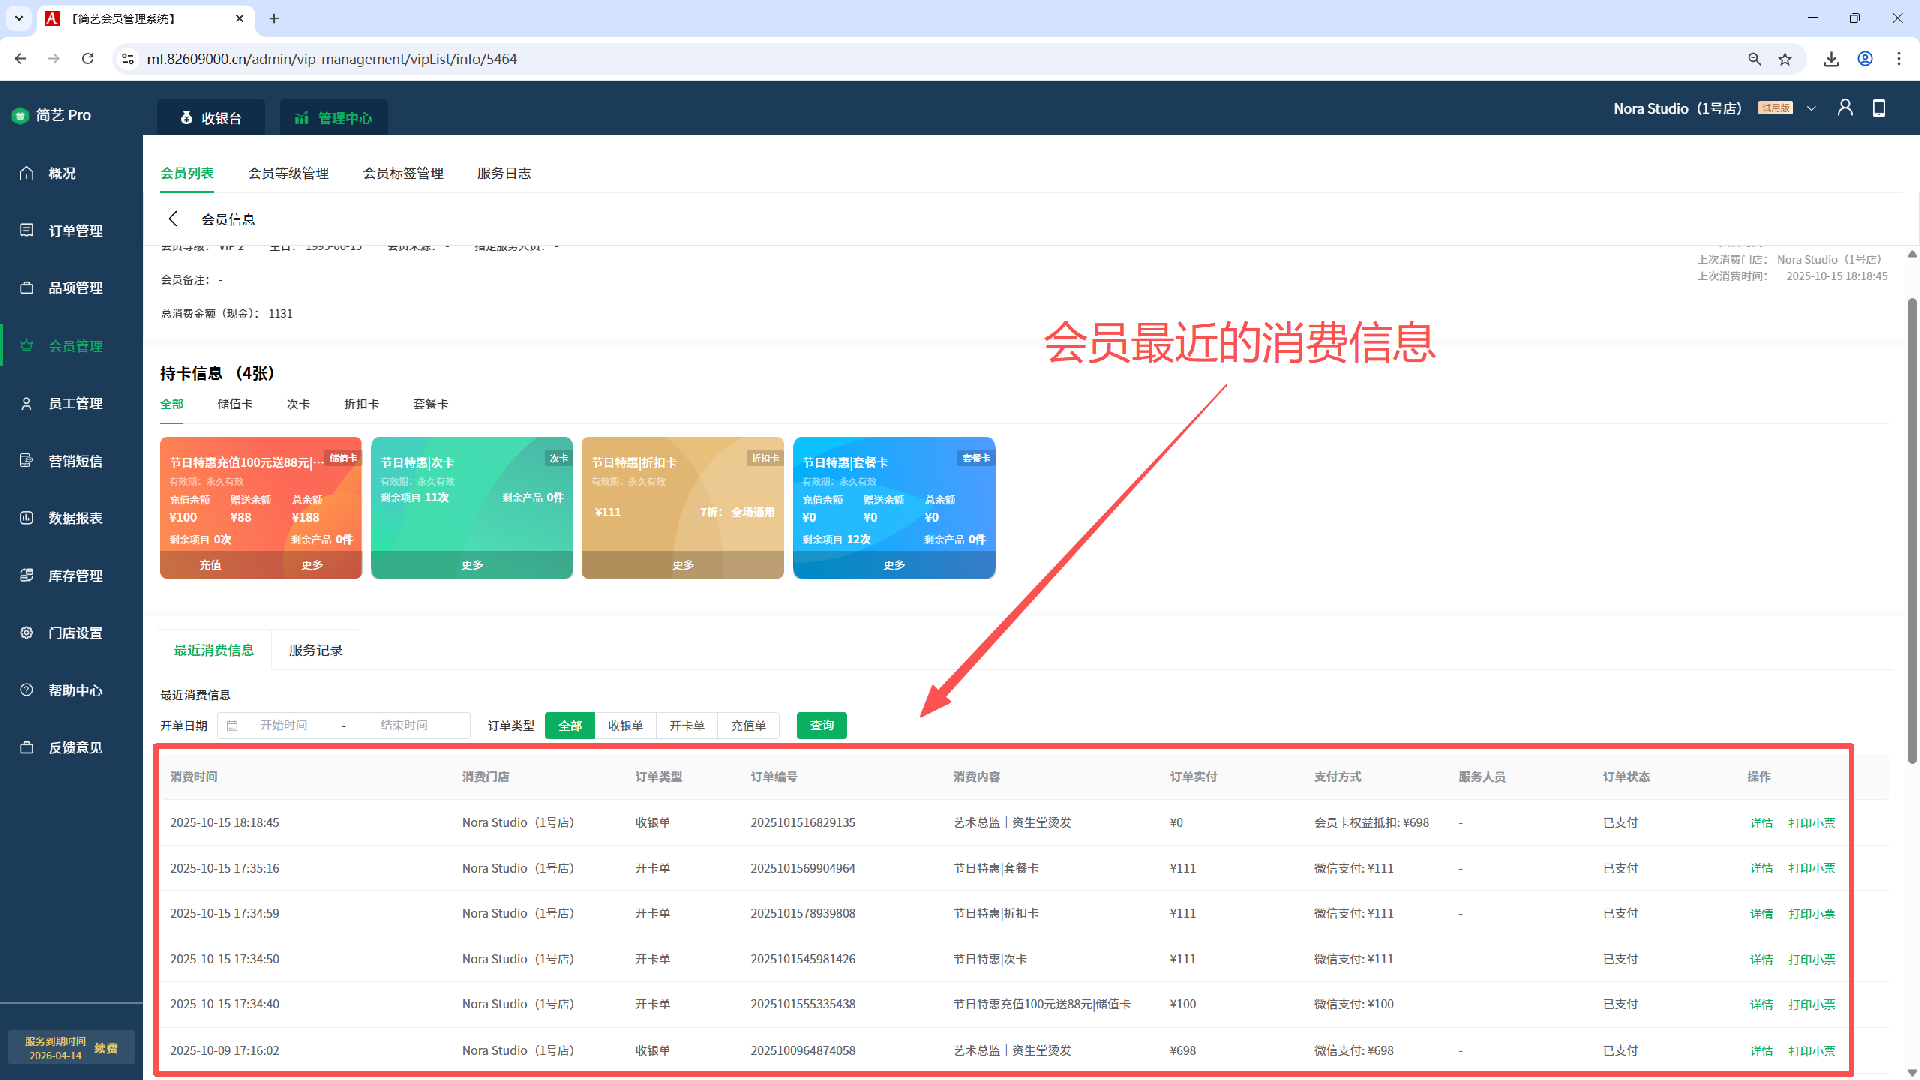Click the green 查询 search button
This screenshot has width=1920, height=1080.
click(x=822, y=726)
